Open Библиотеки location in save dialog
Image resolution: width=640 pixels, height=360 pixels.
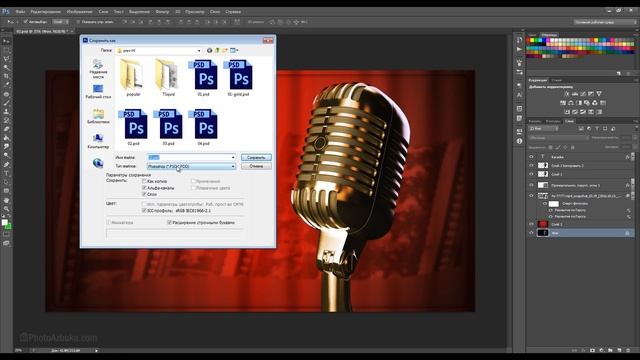pos(98,116)
